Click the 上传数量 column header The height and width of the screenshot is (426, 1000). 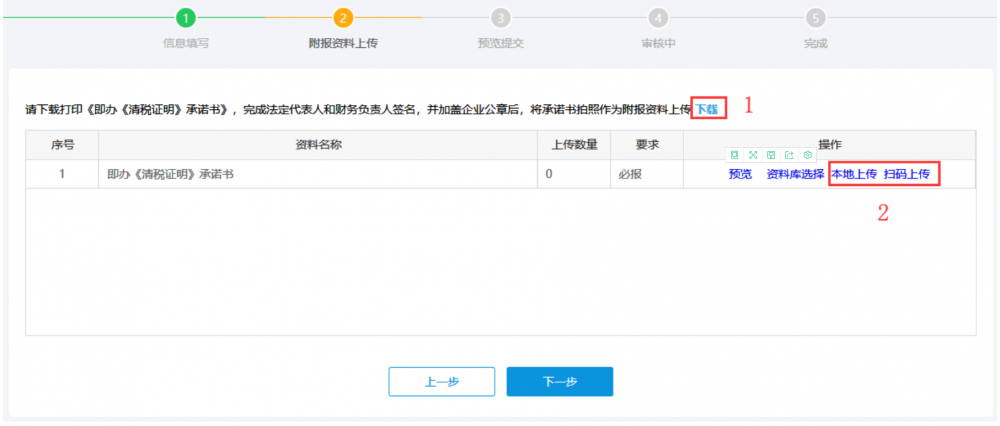pos(574,145)
